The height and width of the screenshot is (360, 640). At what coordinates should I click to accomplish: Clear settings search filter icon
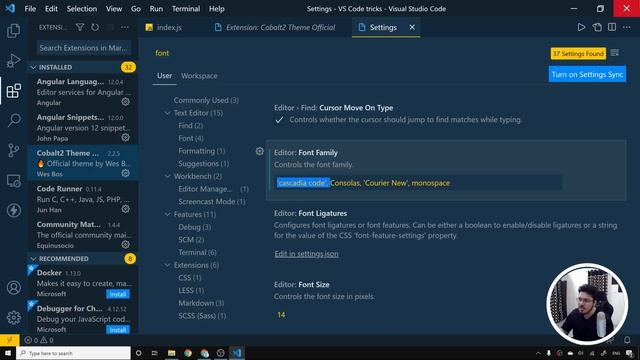tap(615, 53)
